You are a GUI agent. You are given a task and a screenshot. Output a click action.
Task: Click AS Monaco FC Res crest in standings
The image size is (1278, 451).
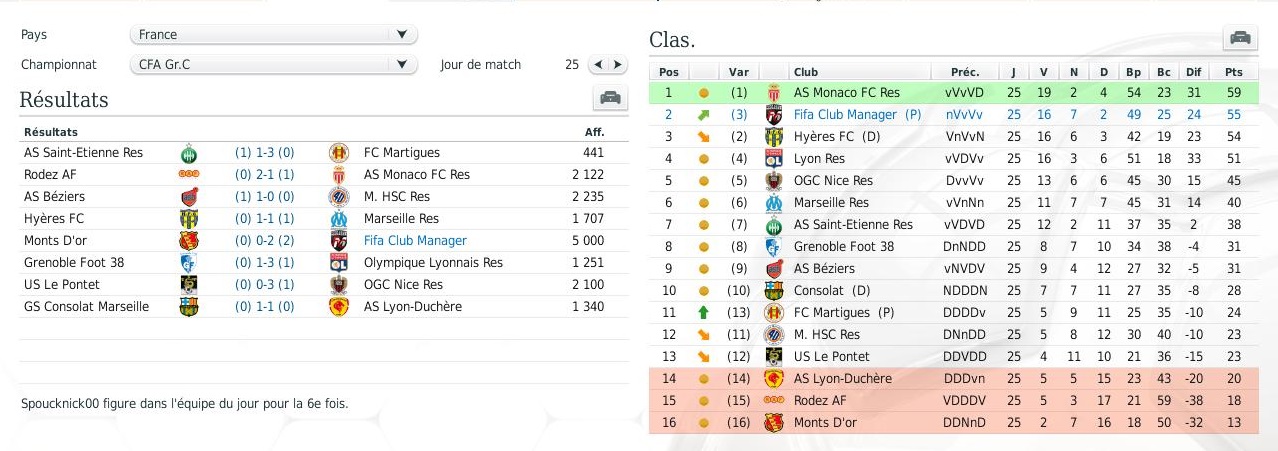coord(773,92)
